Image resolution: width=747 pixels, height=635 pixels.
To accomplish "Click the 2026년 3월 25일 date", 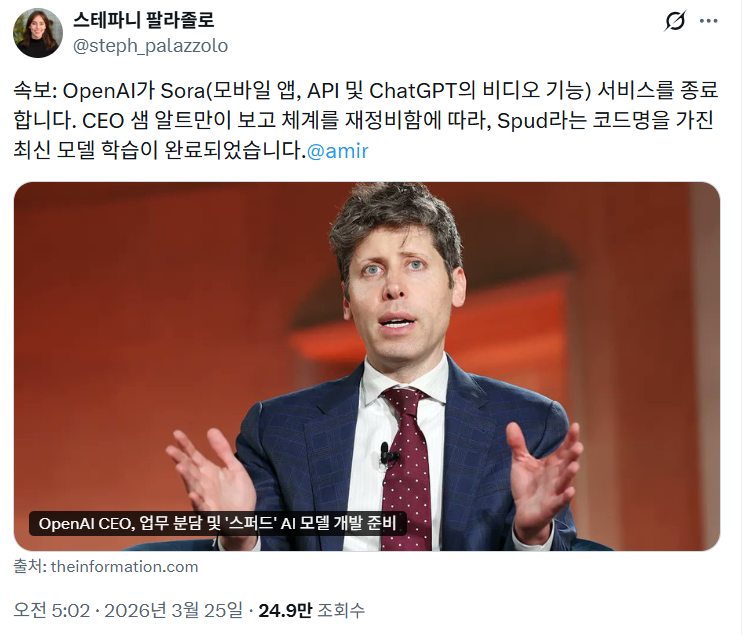I will (173, 610).
